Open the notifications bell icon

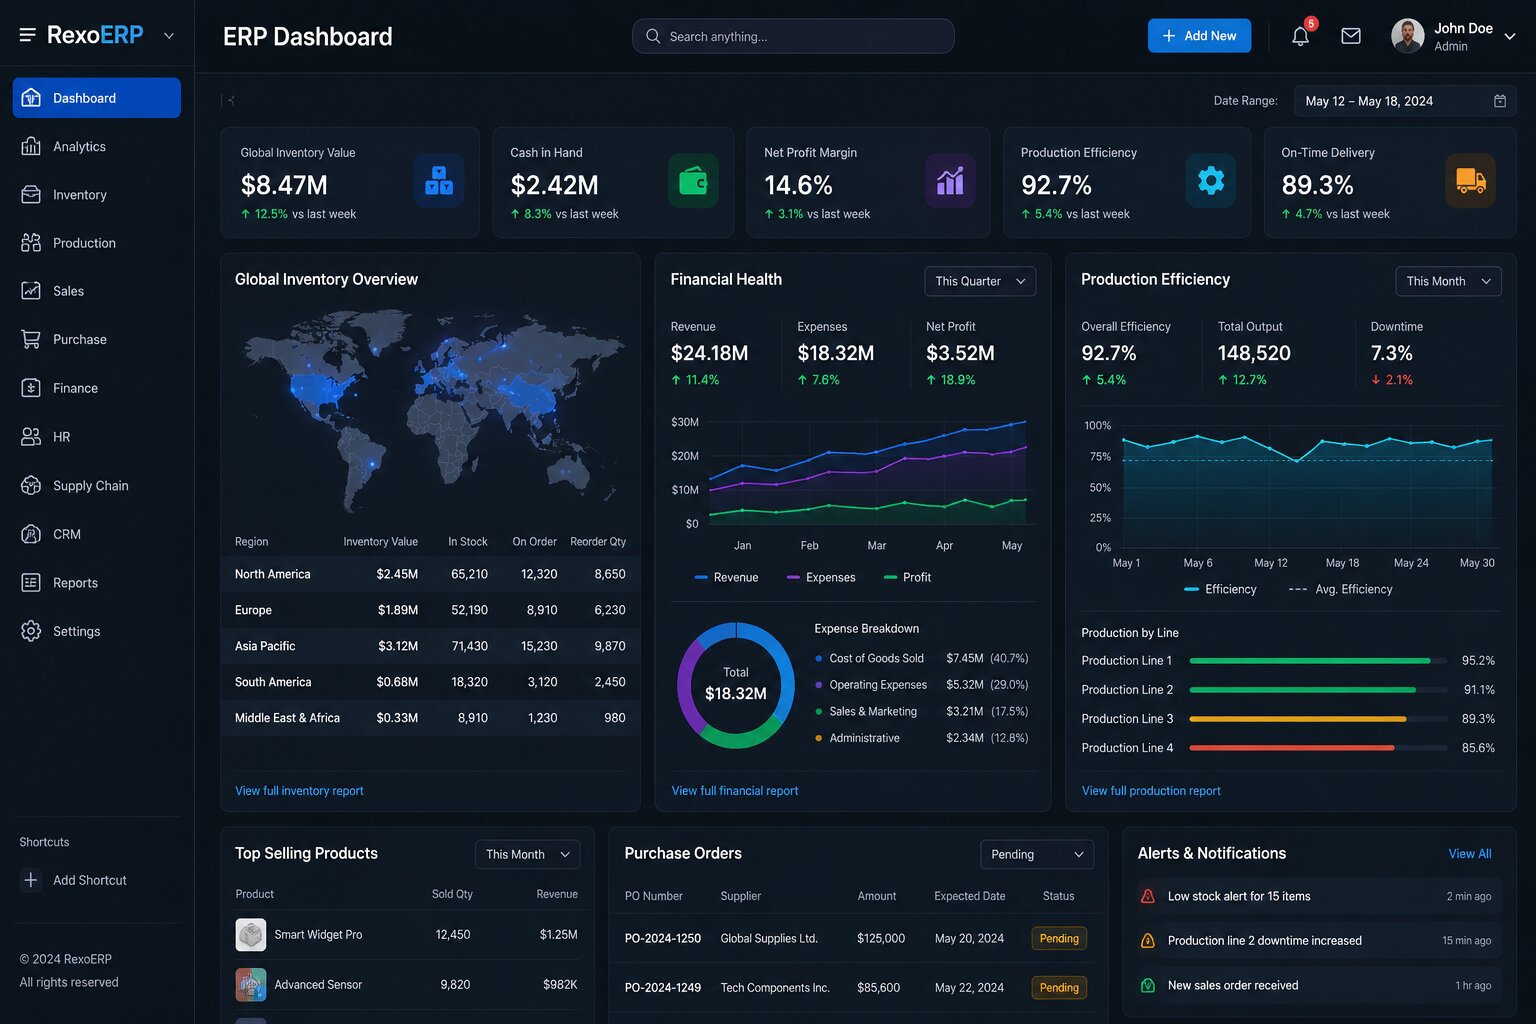coord(1300,36)
